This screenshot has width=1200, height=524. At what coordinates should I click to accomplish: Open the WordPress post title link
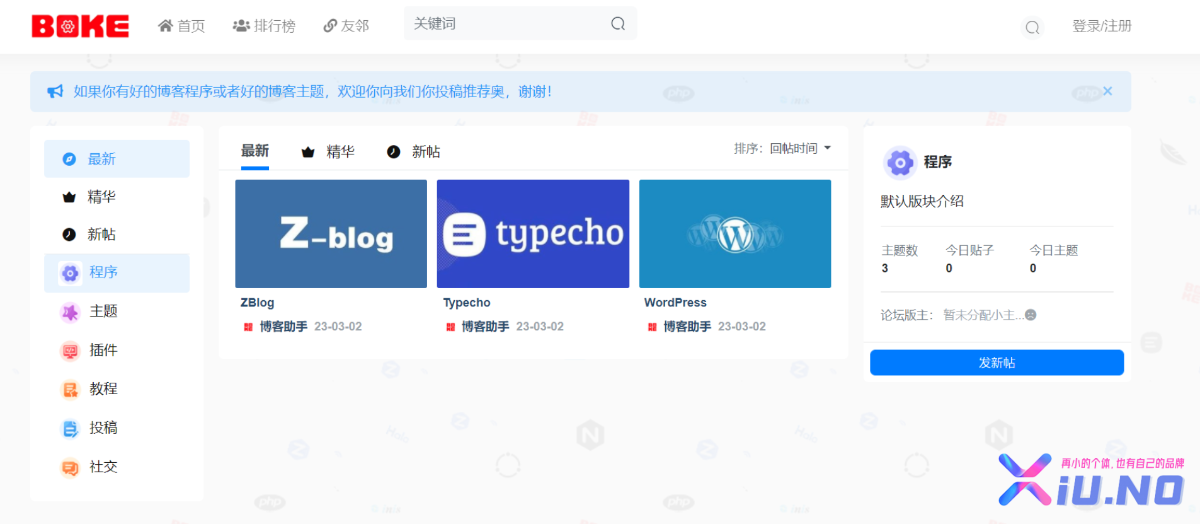[675, 302]
